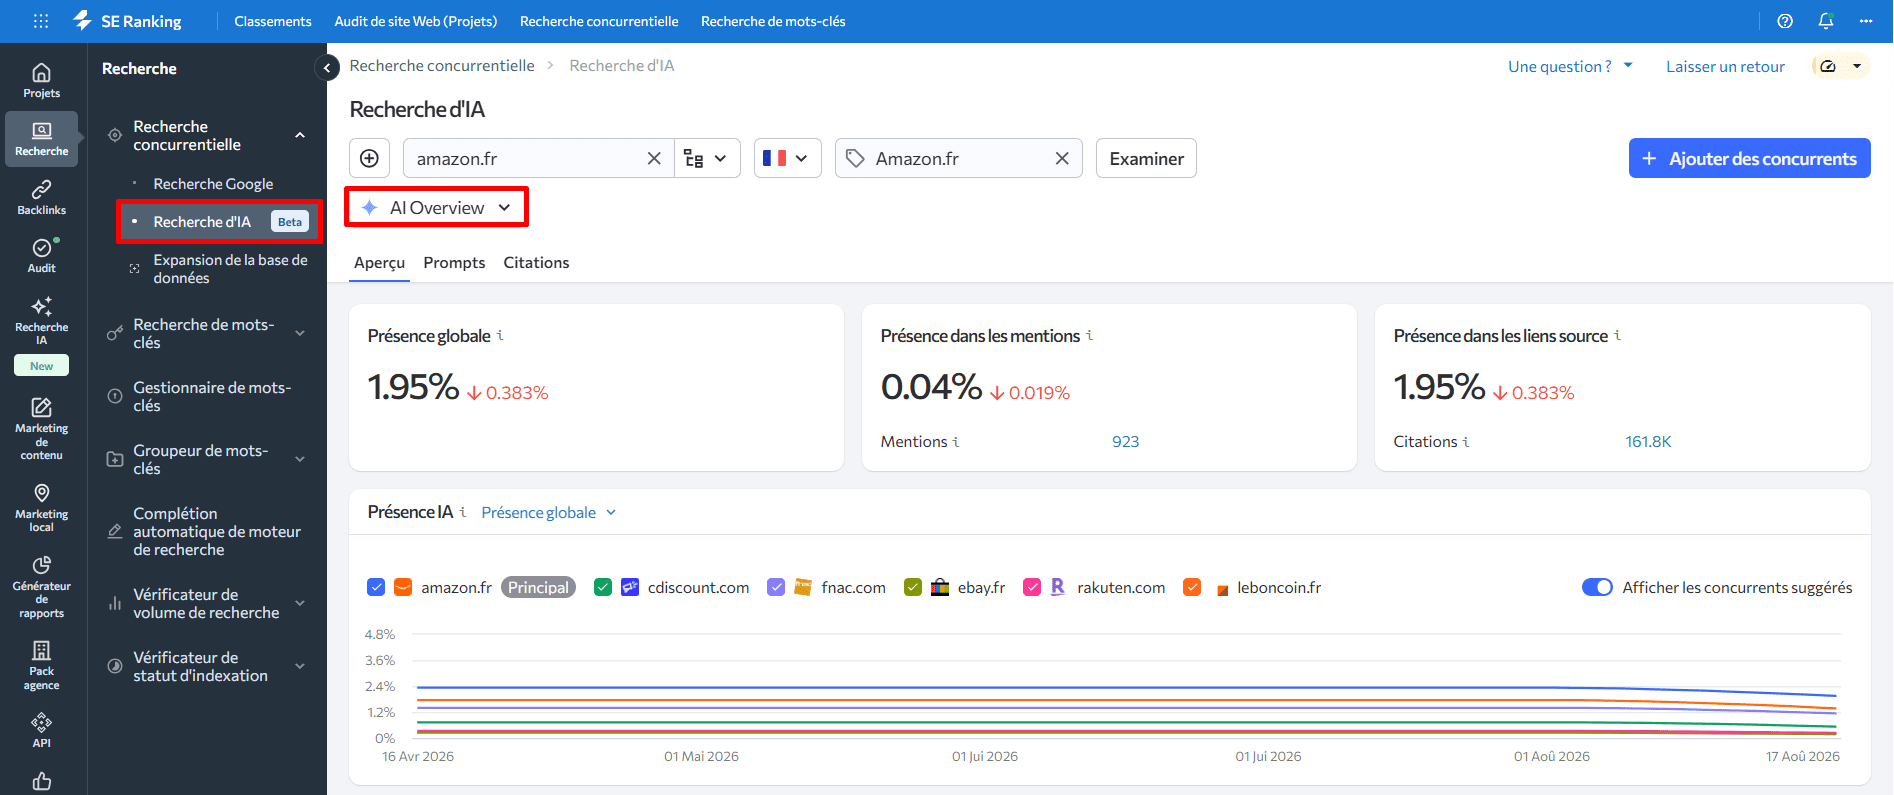The height and width of the screenshot is (795, 1894).
Task: Open API in the sidebar
Action: click(x=42, y=730)
